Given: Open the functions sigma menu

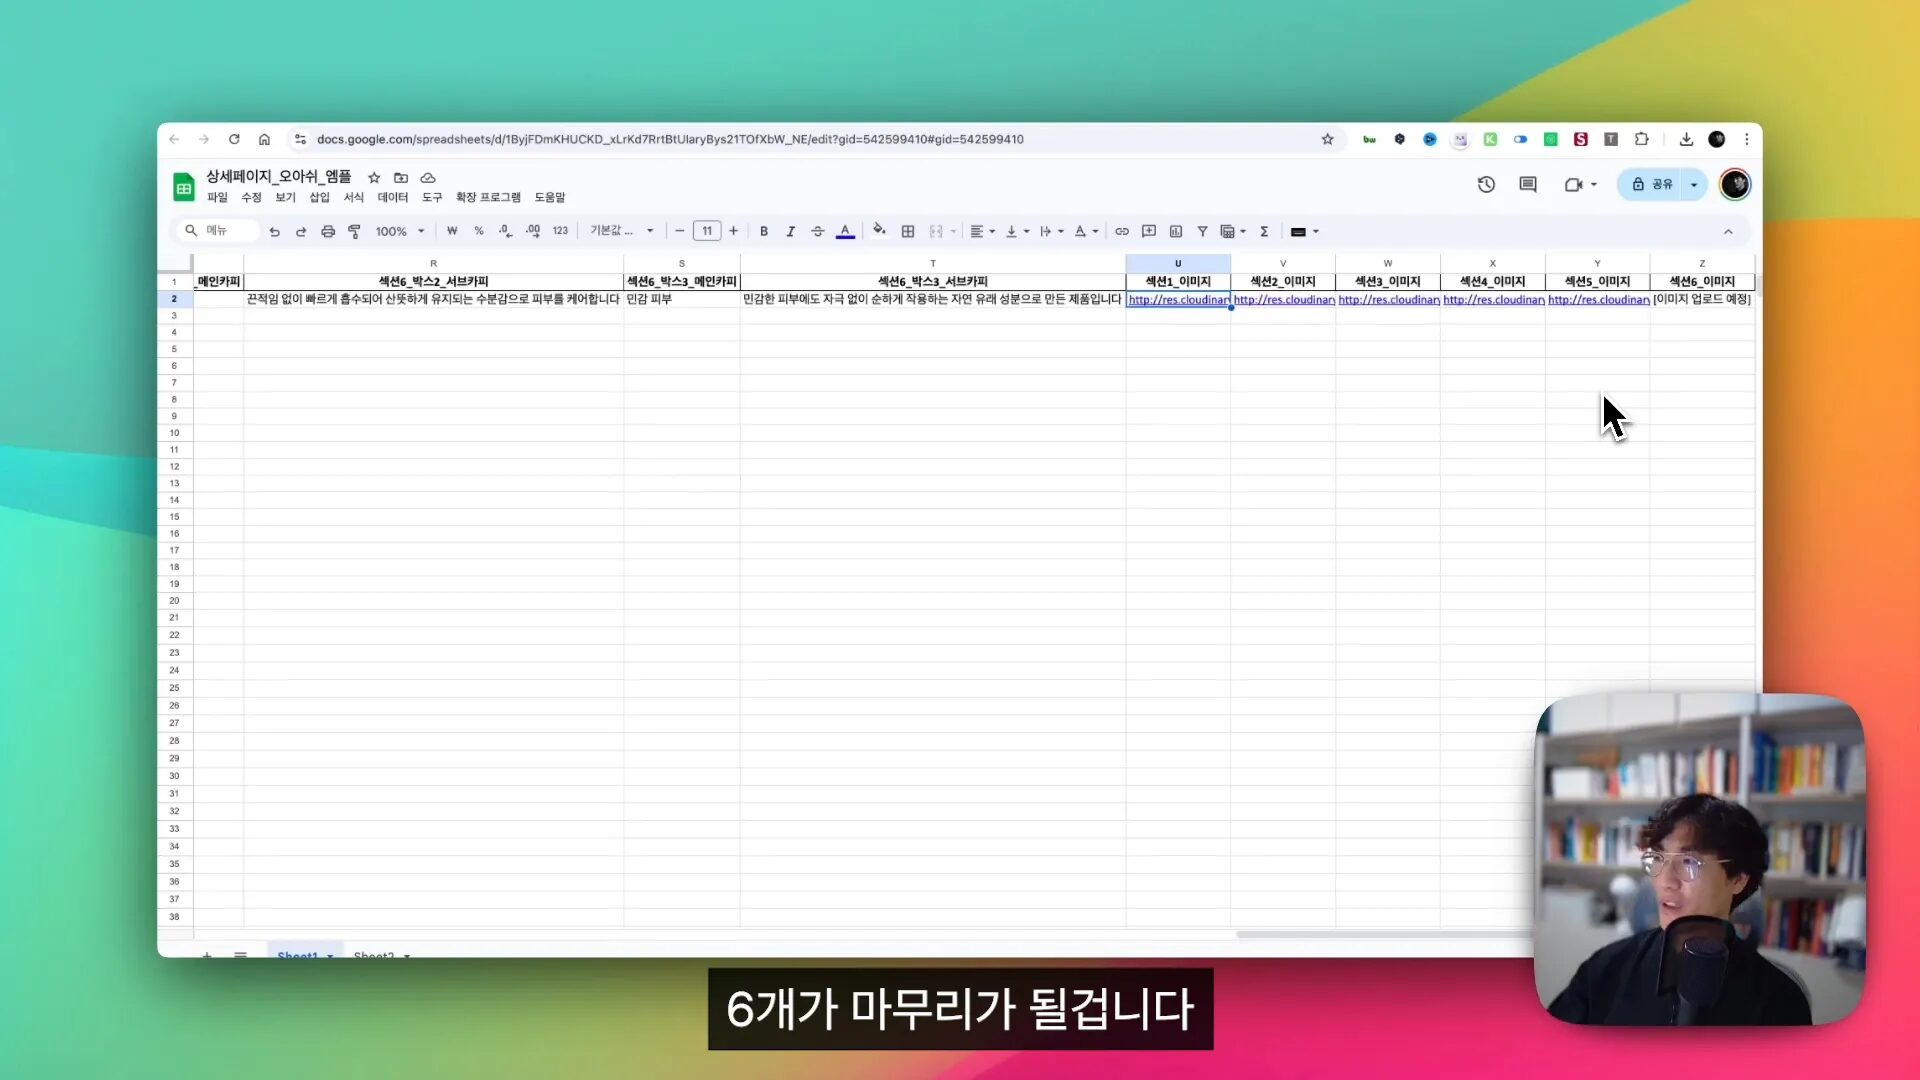Looking at the screenshot, I should [x=1264, y=231].
